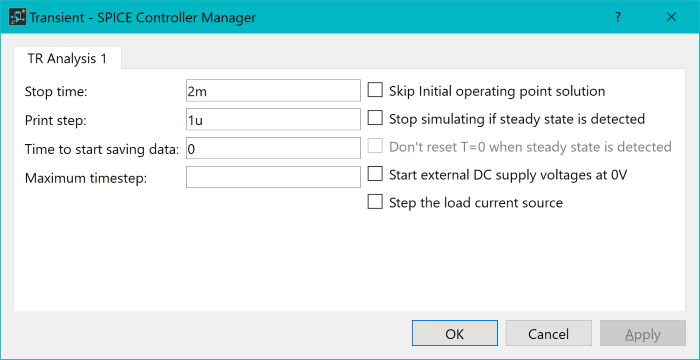Select the empty Maximum timestep field
Viewport: 700px width, 360px height.
pos(273,177)
